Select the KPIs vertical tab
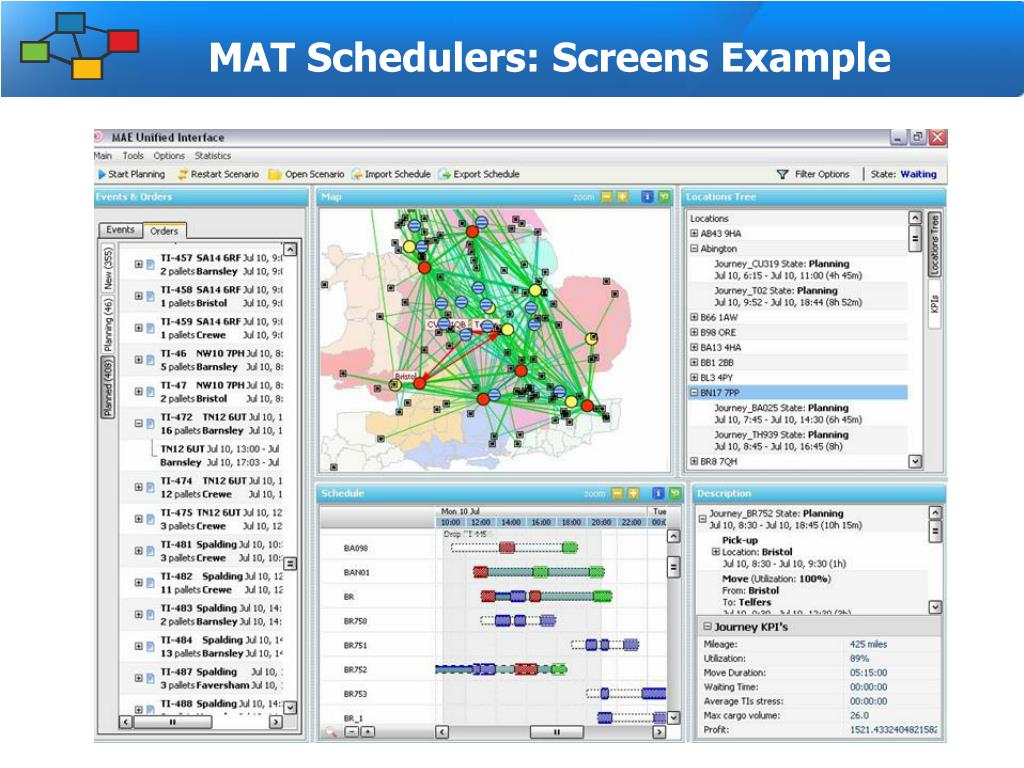1024x768 pixels. click(935, 304)
